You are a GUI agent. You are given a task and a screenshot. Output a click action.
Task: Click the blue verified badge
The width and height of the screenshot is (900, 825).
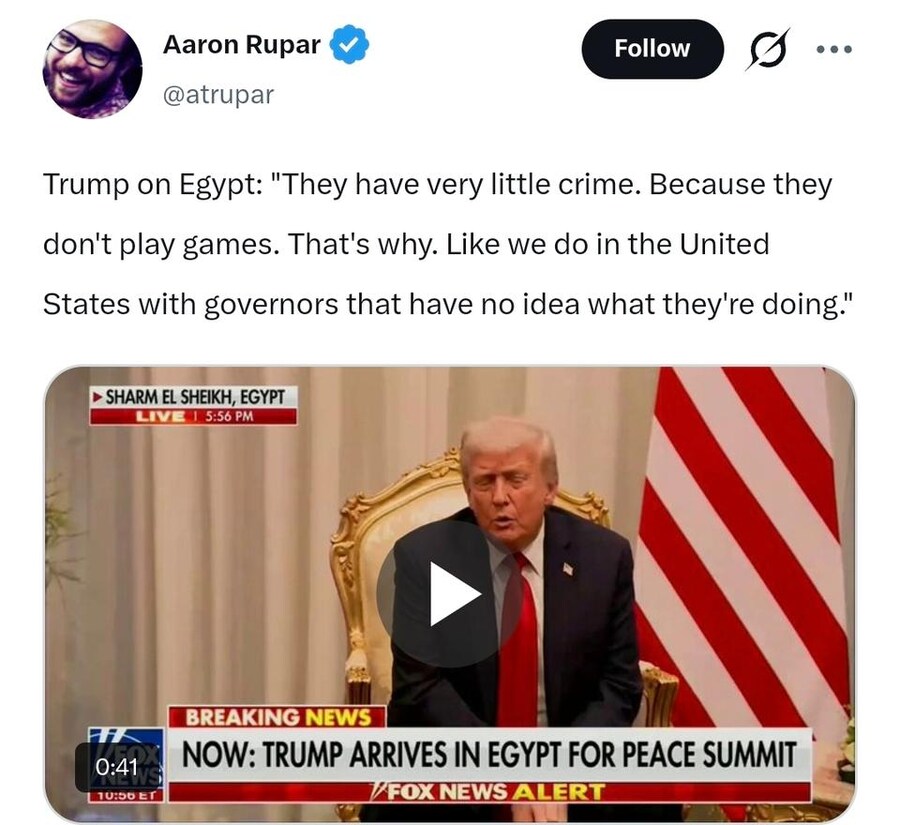click(349, 45)
